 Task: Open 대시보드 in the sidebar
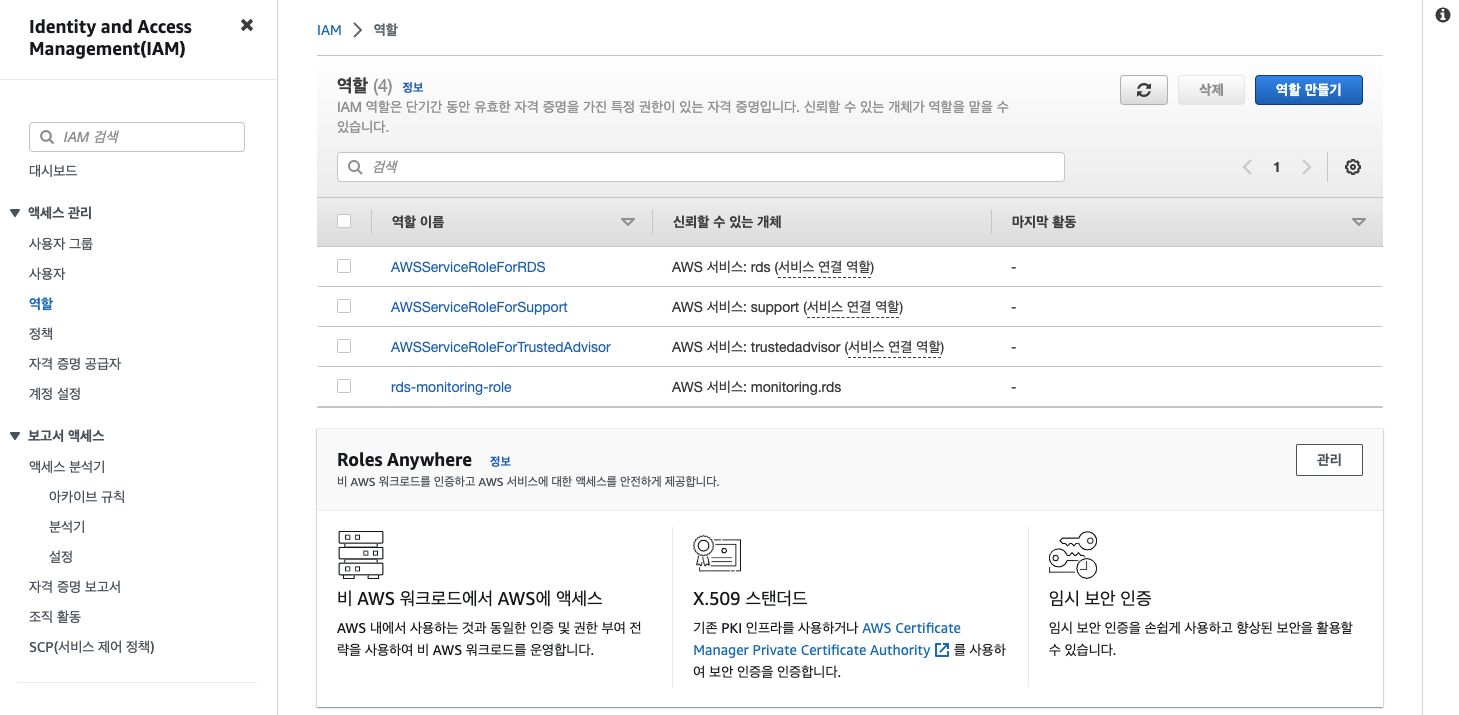53,171
